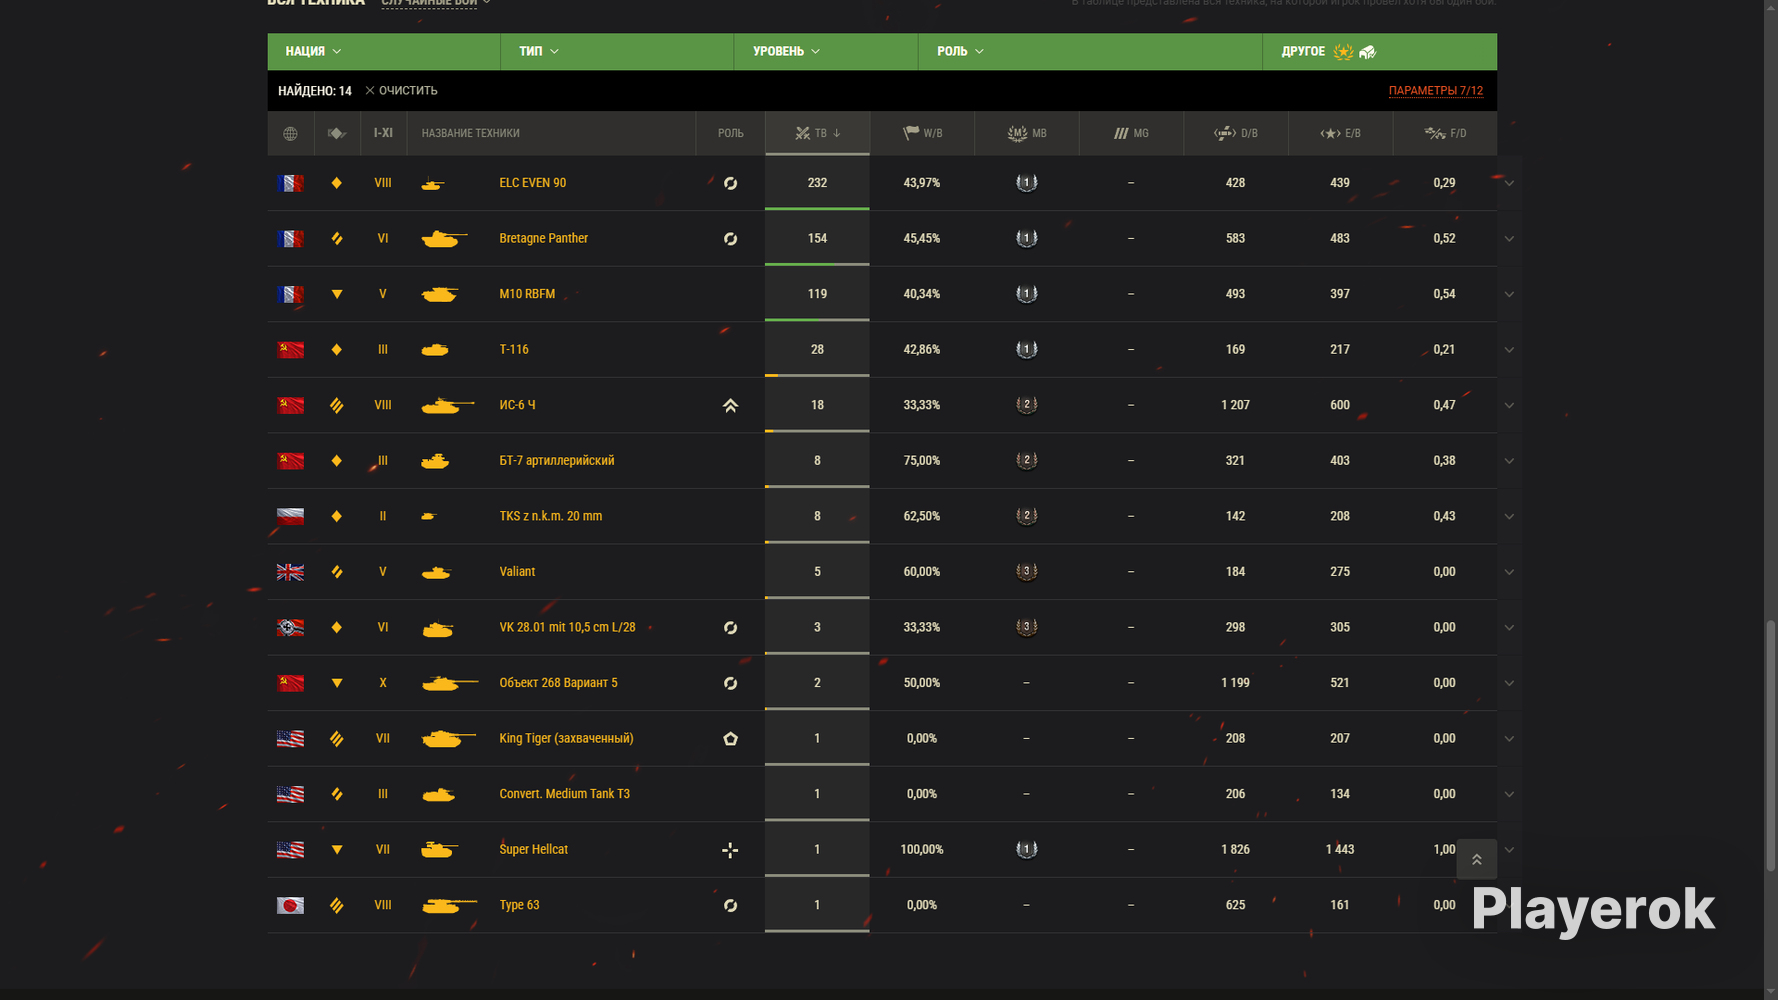Click the Polish flag on TKS row
The image size is (1778, 1000).
pos(290,516)
